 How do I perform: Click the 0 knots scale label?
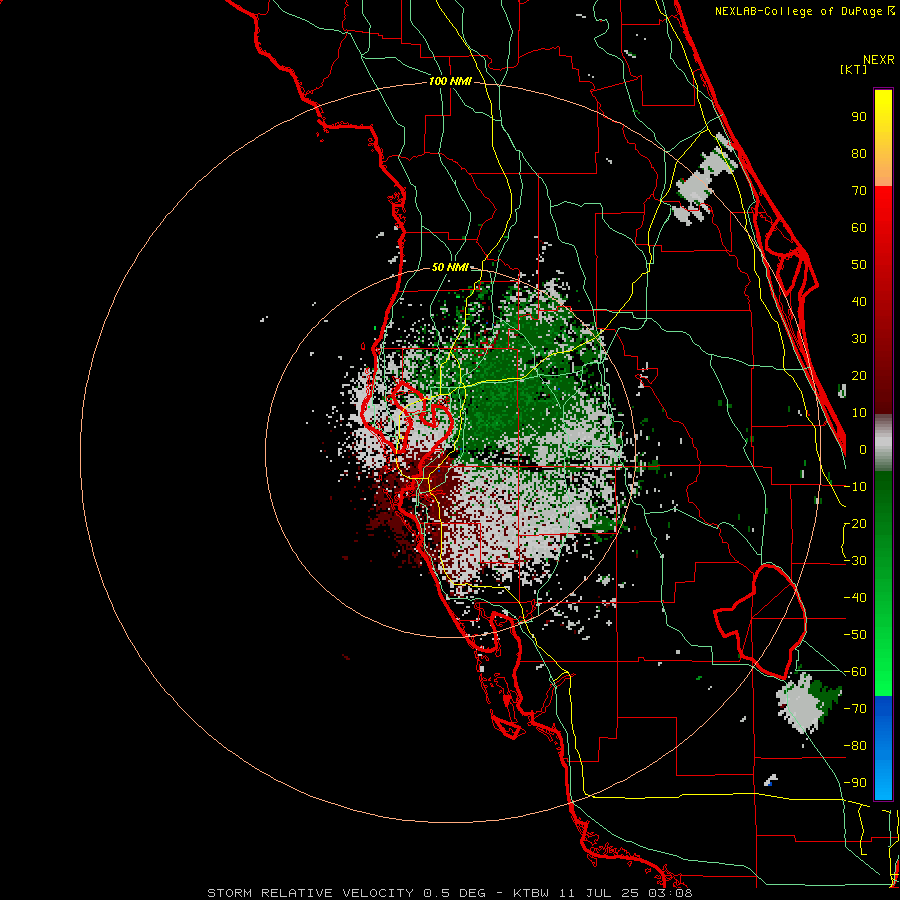(x=863, y=450)
